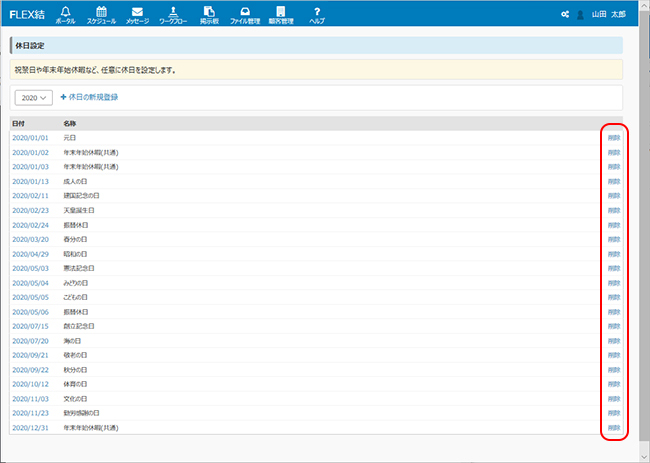Delete the 2020/05/04 みどりの日 holiday
This screenshot has width=650, height=463.
(614, 283)
